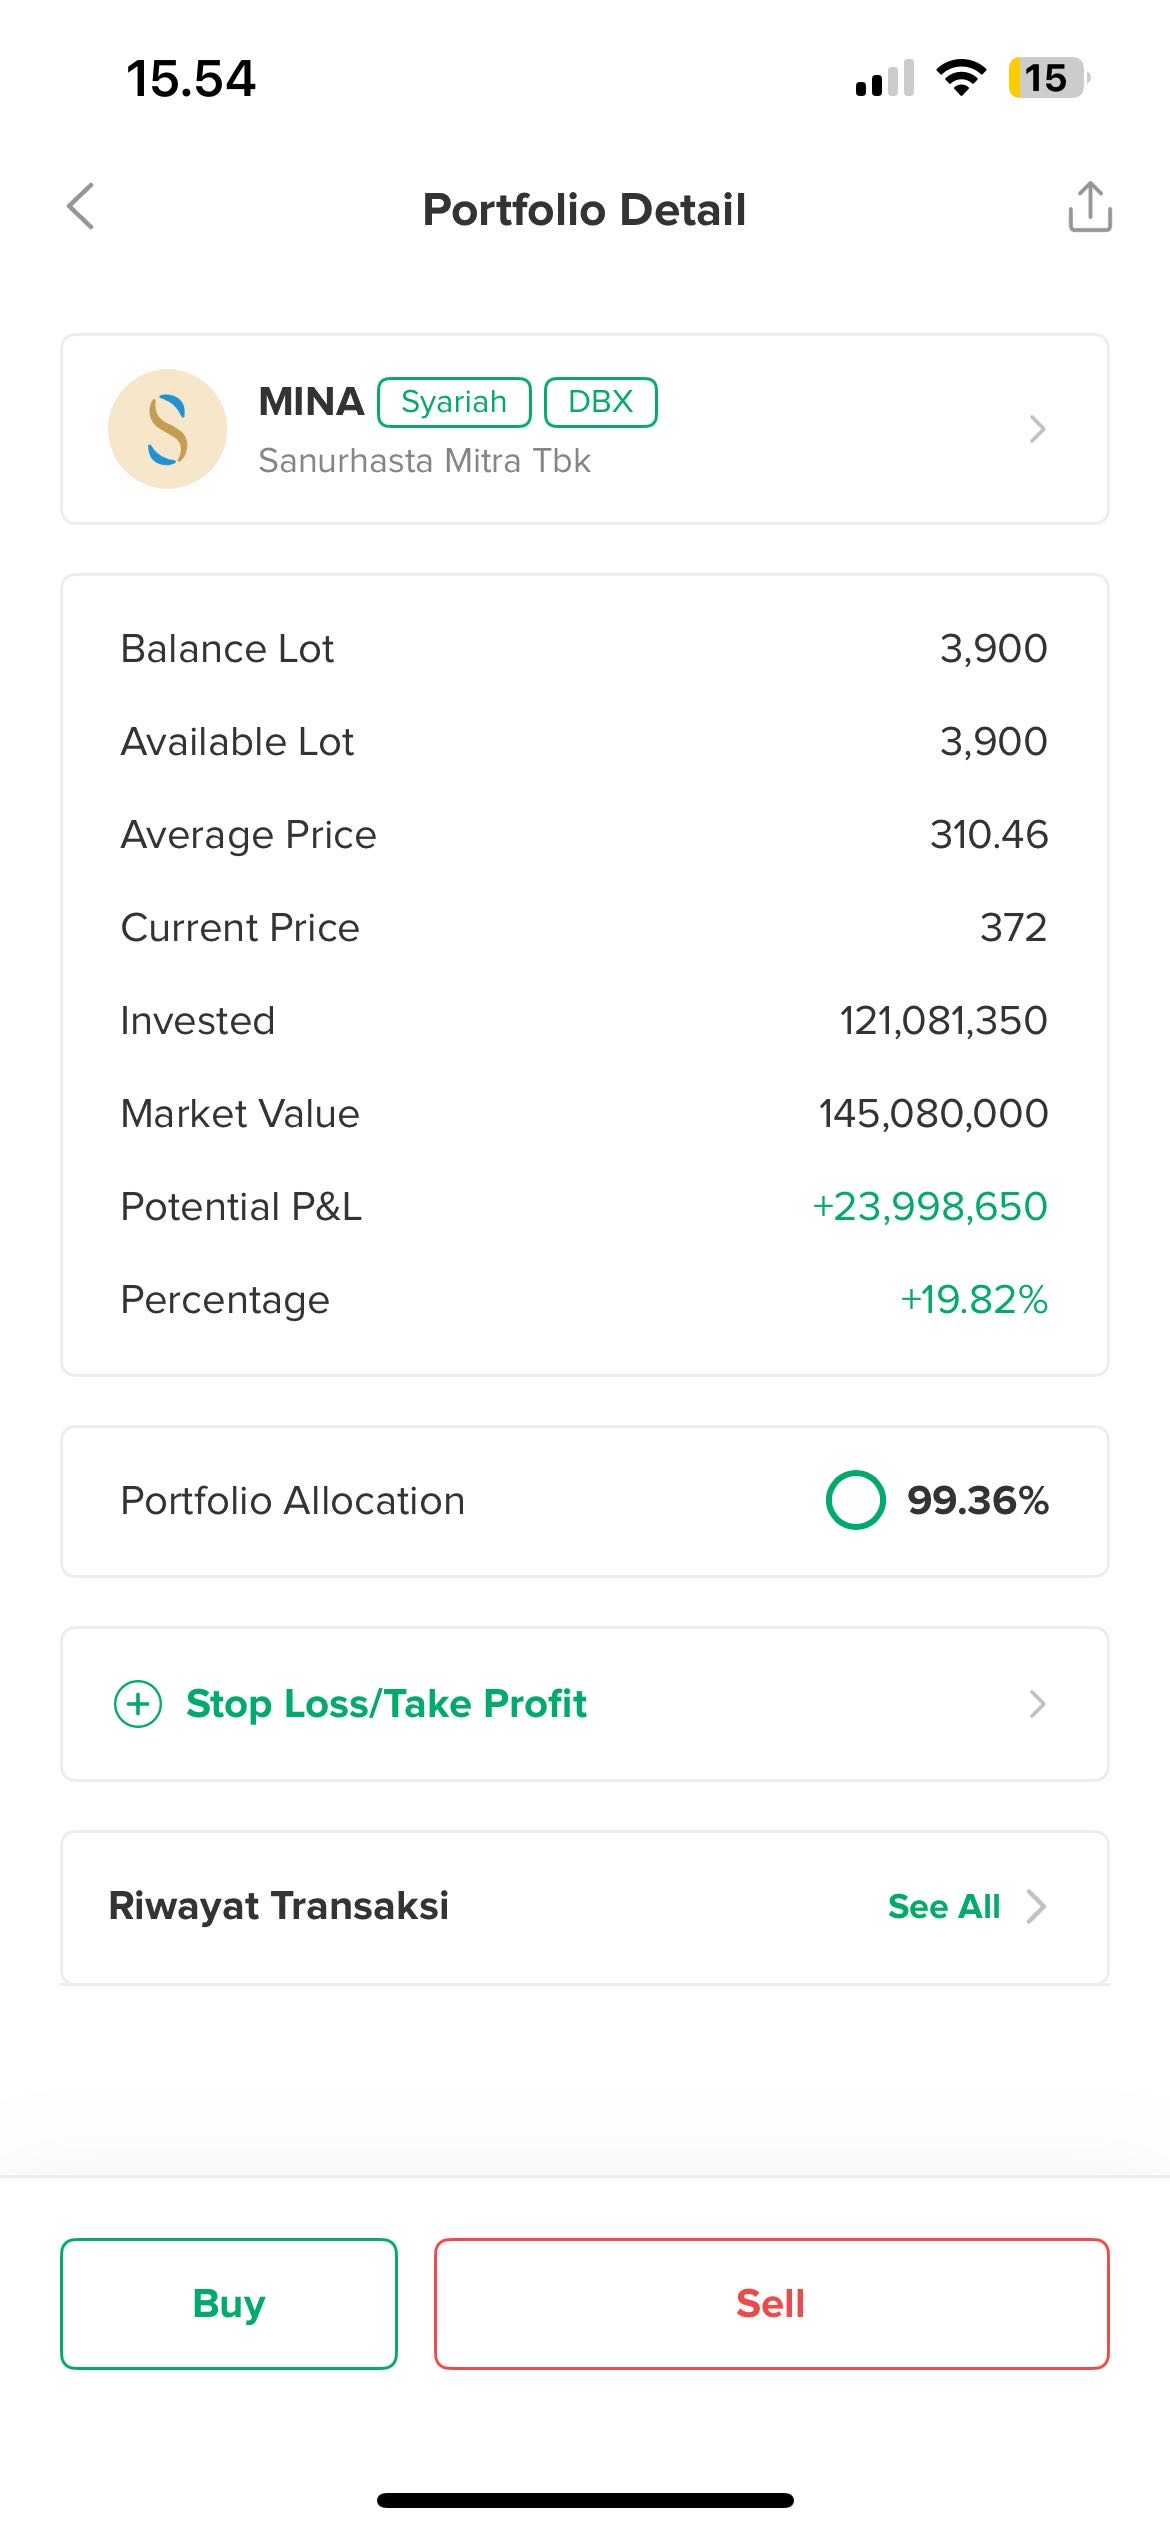Expand Stop Loss/Take Profit chevron

click(x=1037, y=1703)
